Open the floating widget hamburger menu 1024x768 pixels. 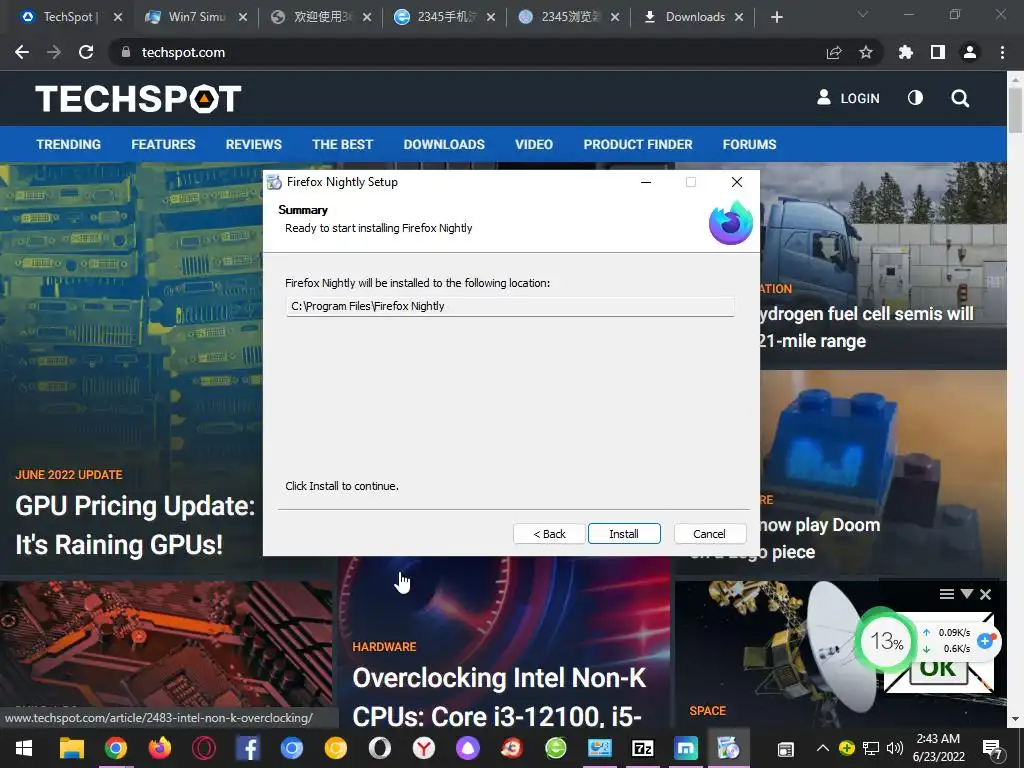point(947,594)
